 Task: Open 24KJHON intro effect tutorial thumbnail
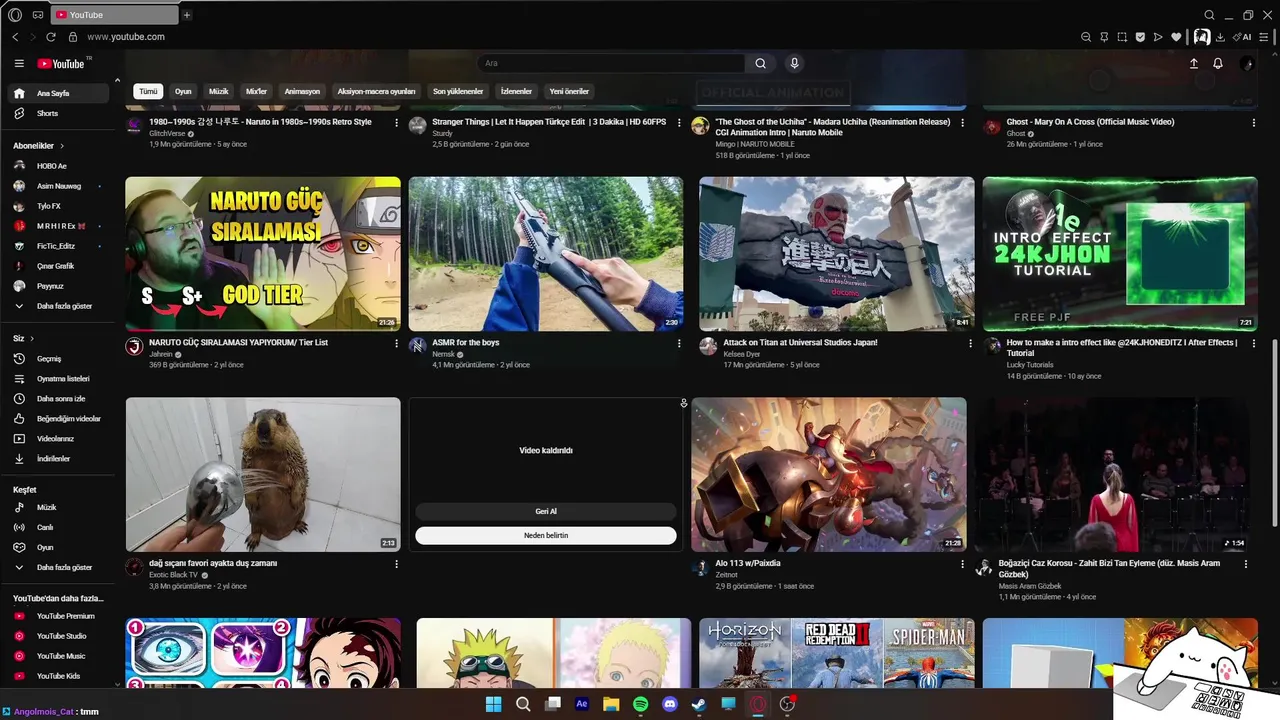1120,254
